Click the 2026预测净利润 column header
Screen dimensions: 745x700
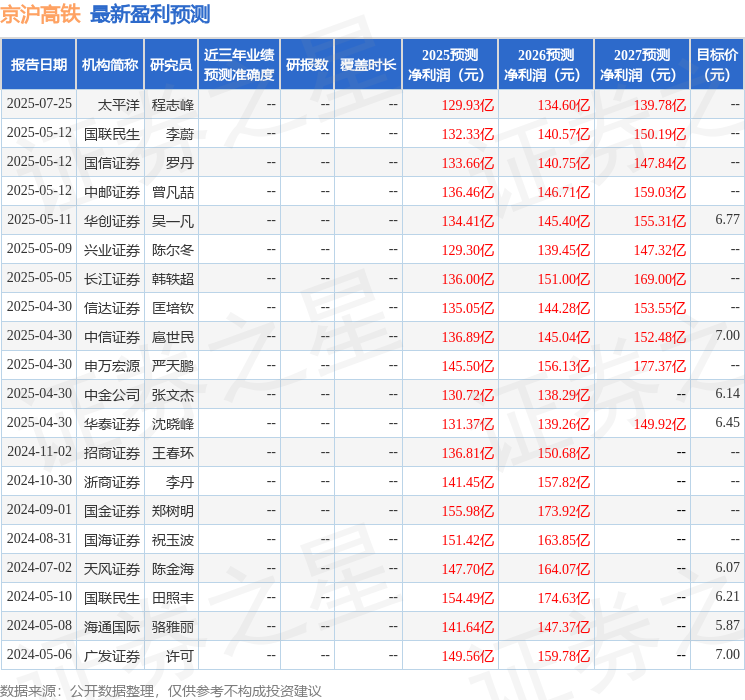[546, 65]
